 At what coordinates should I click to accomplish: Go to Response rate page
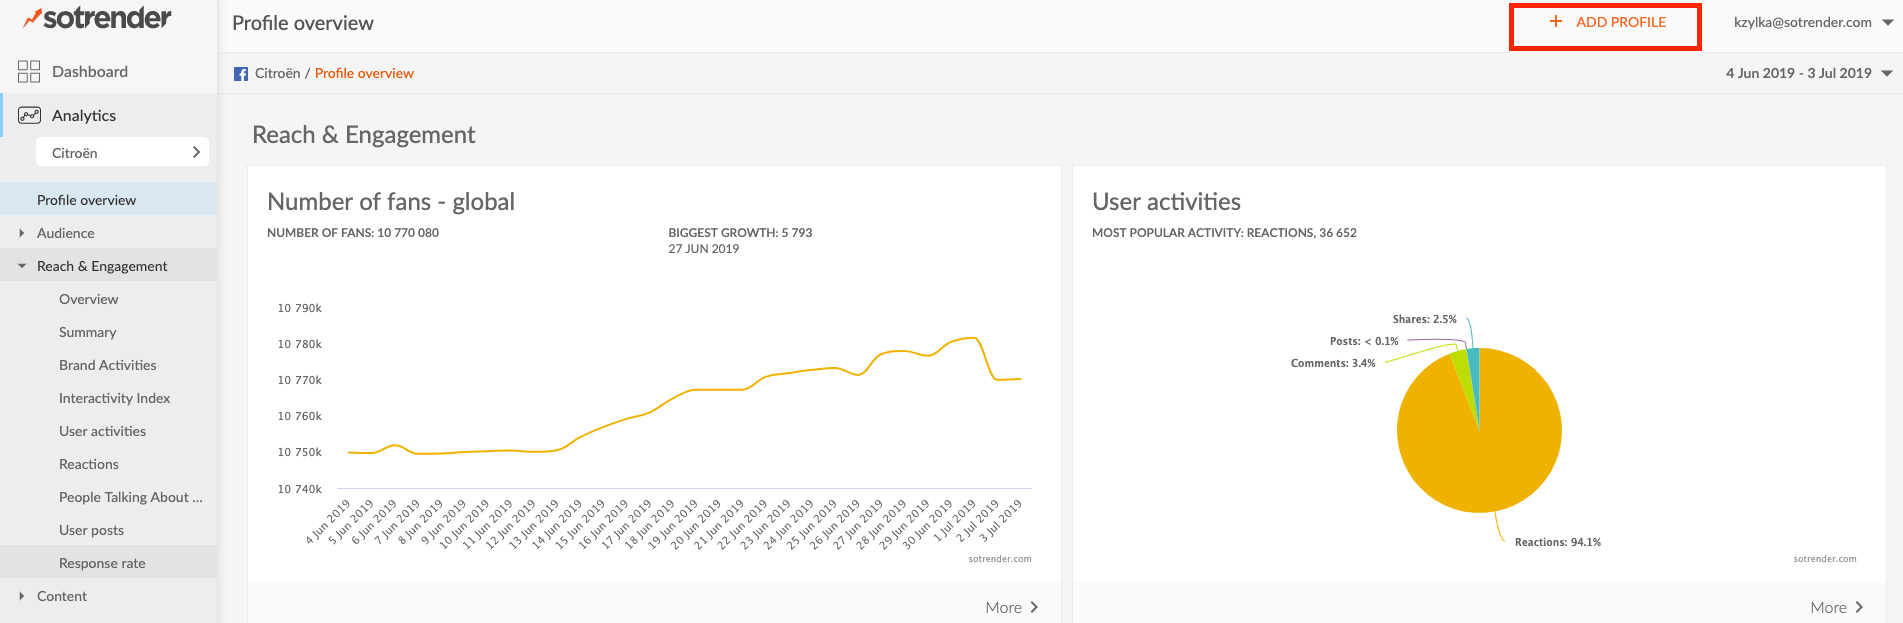coord(102,563)
